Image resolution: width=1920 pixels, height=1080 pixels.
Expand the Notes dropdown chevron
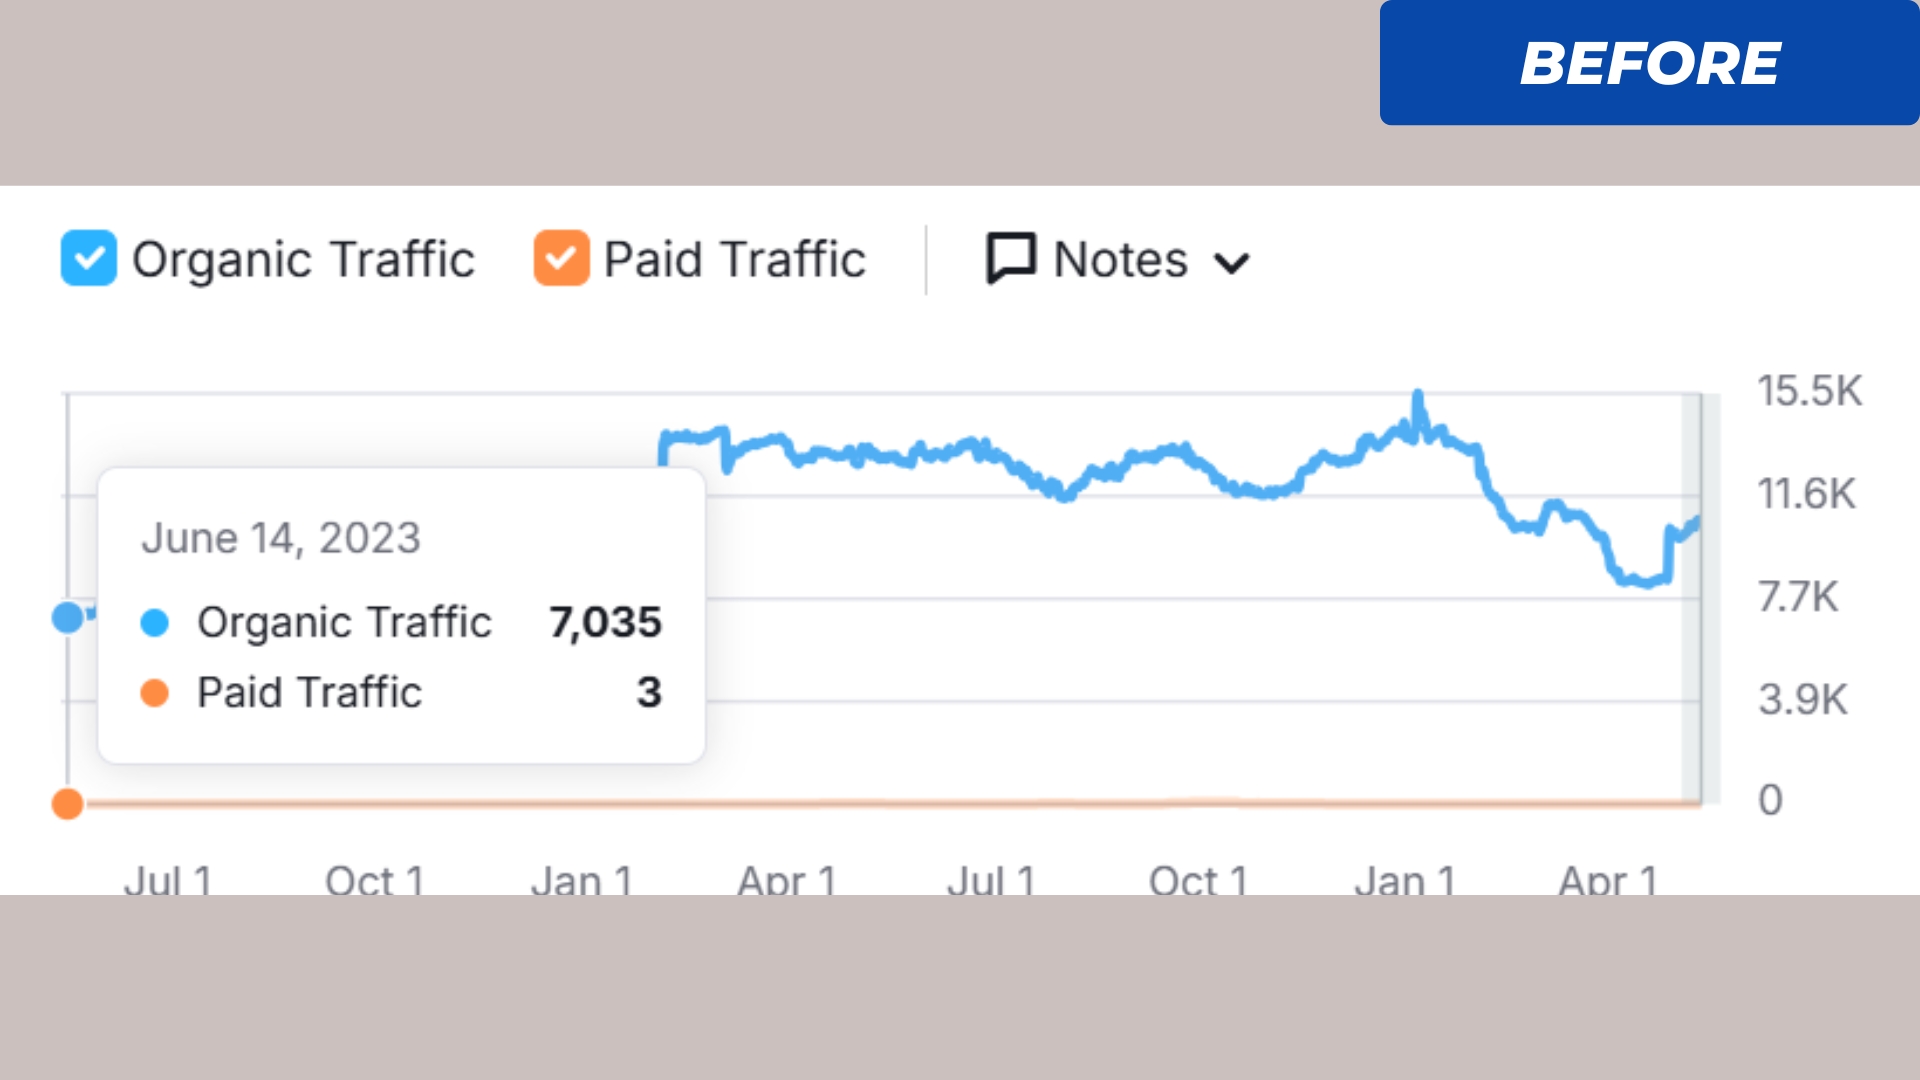1231,263
